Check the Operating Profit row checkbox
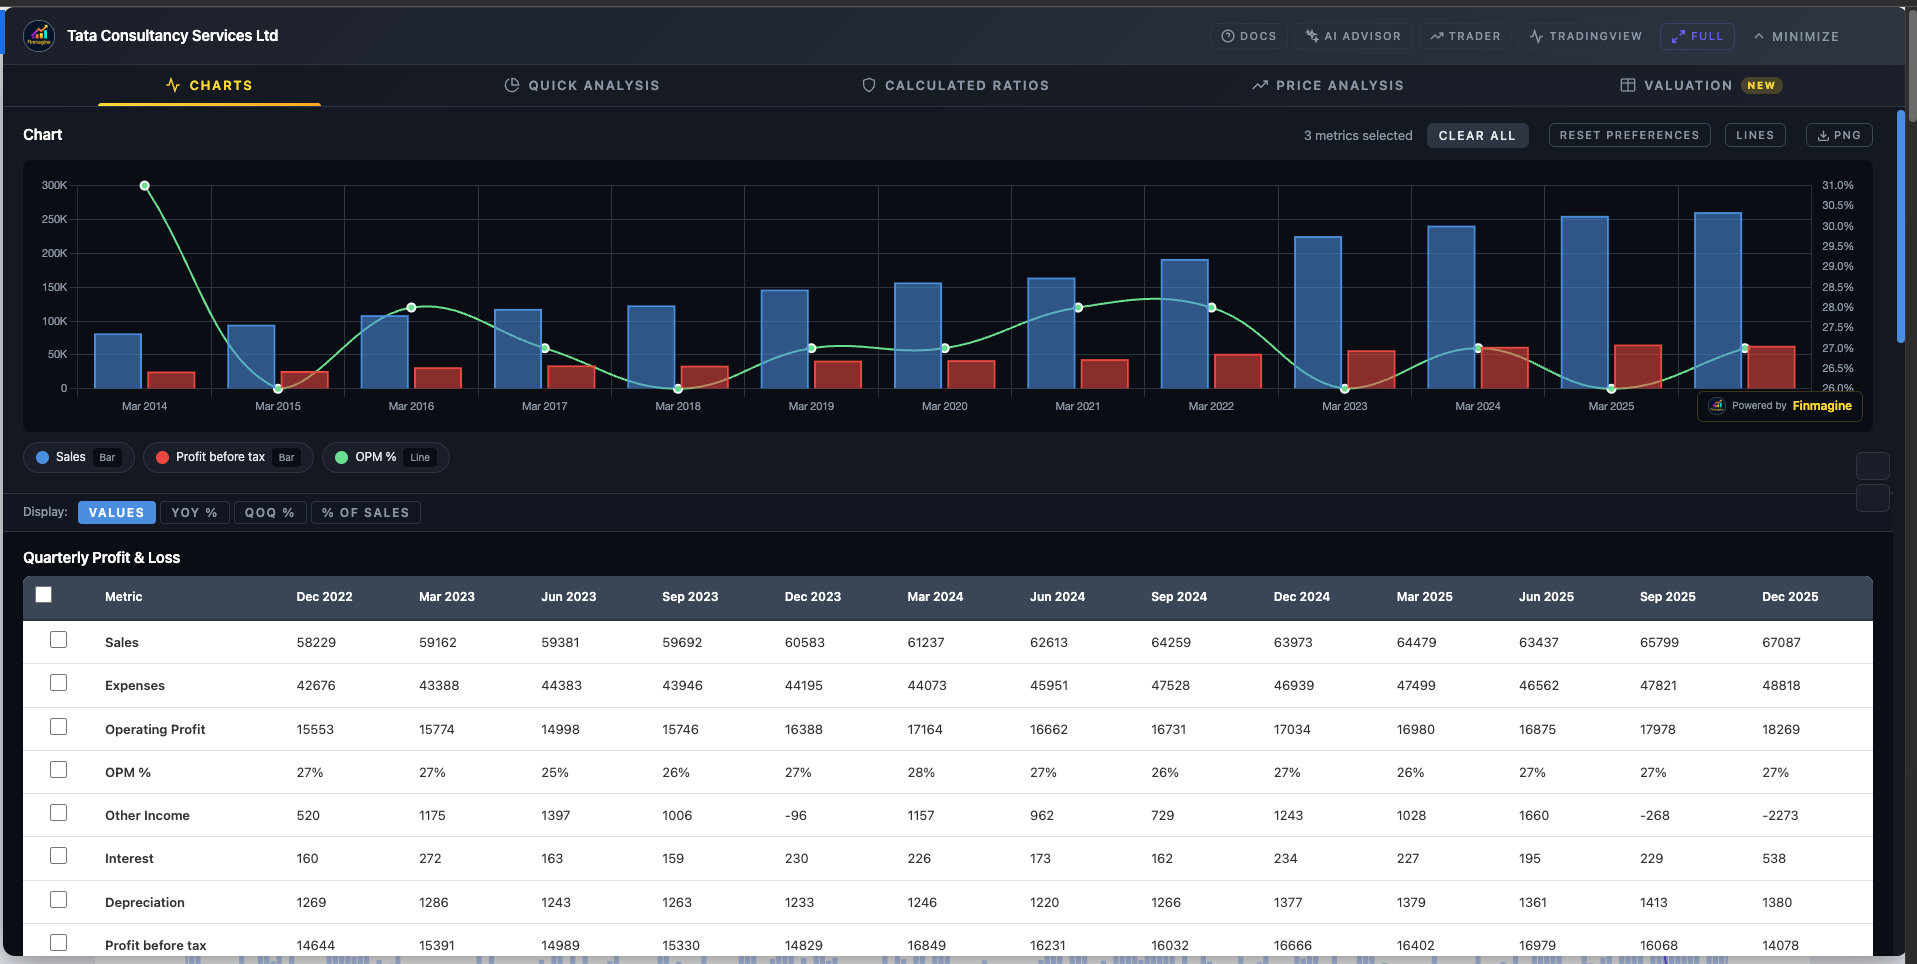The height and width of the screenshot is (964, 1917). coord(58,727)
